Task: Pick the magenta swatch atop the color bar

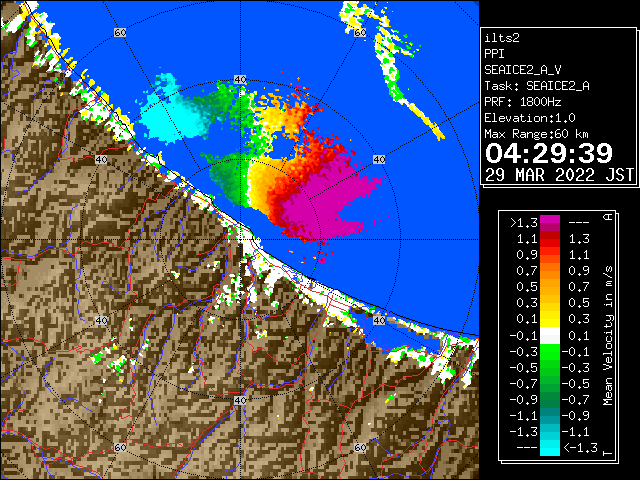Action: point(550,220)
